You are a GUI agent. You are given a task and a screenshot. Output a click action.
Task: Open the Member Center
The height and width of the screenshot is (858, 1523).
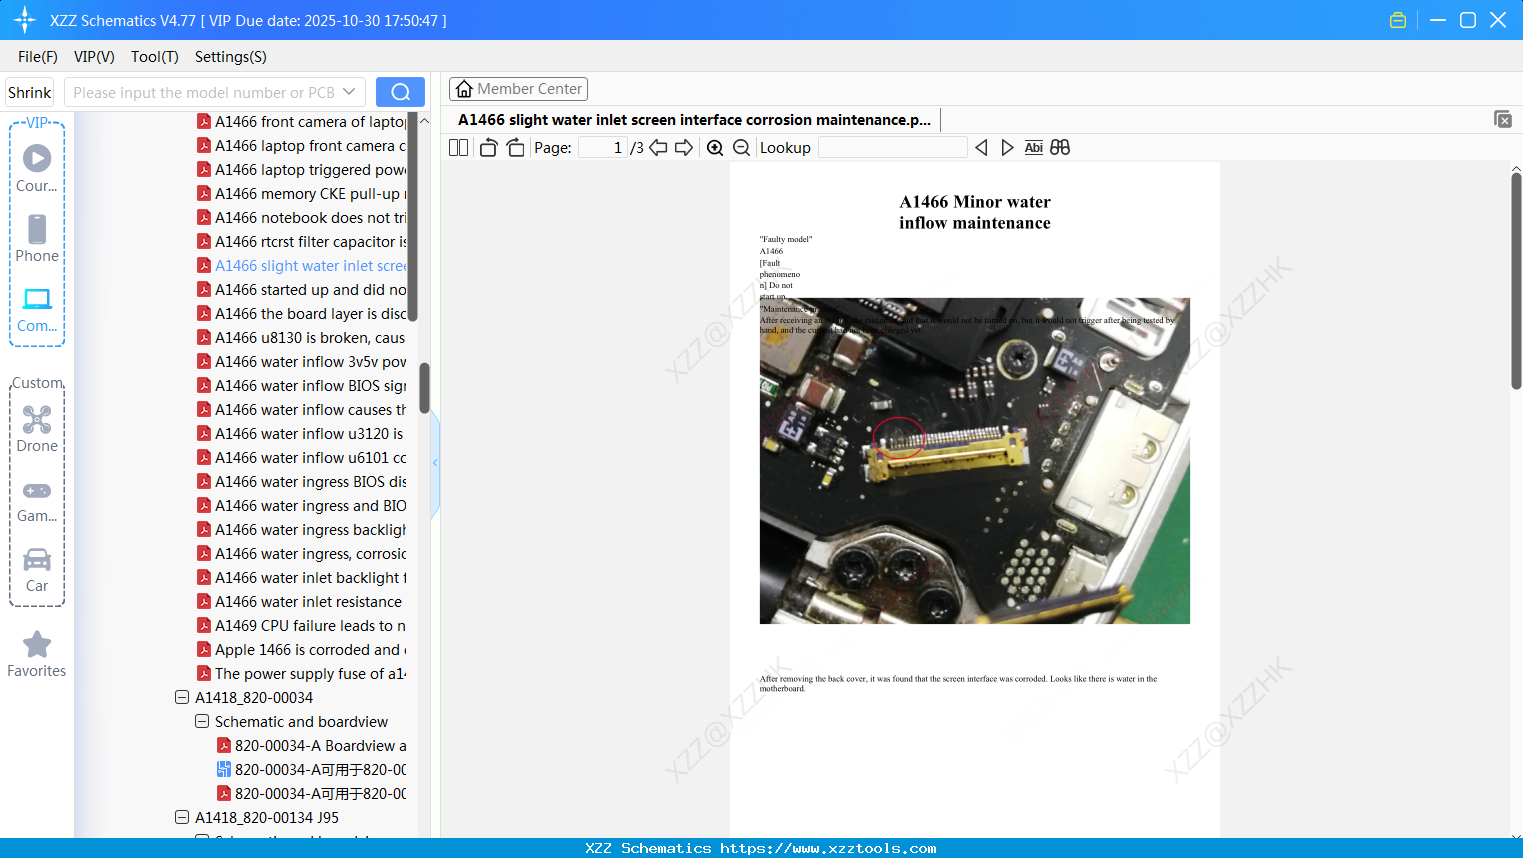tap(518, 89)
